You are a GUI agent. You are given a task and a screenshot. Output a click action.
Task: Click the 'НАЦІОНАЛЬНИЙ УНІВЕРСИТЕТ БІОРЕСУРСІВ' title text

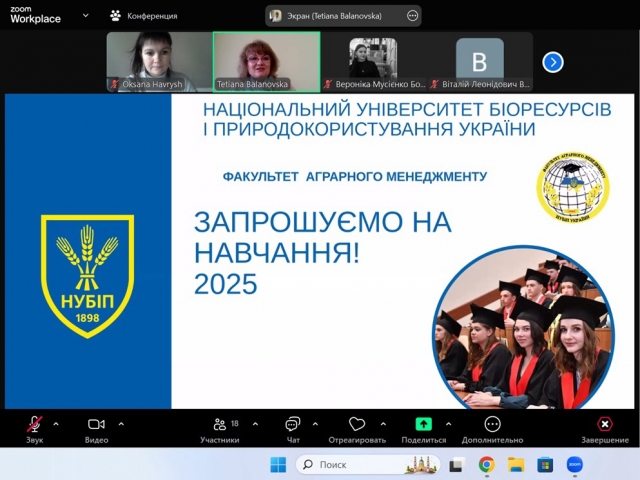[407, 109]
